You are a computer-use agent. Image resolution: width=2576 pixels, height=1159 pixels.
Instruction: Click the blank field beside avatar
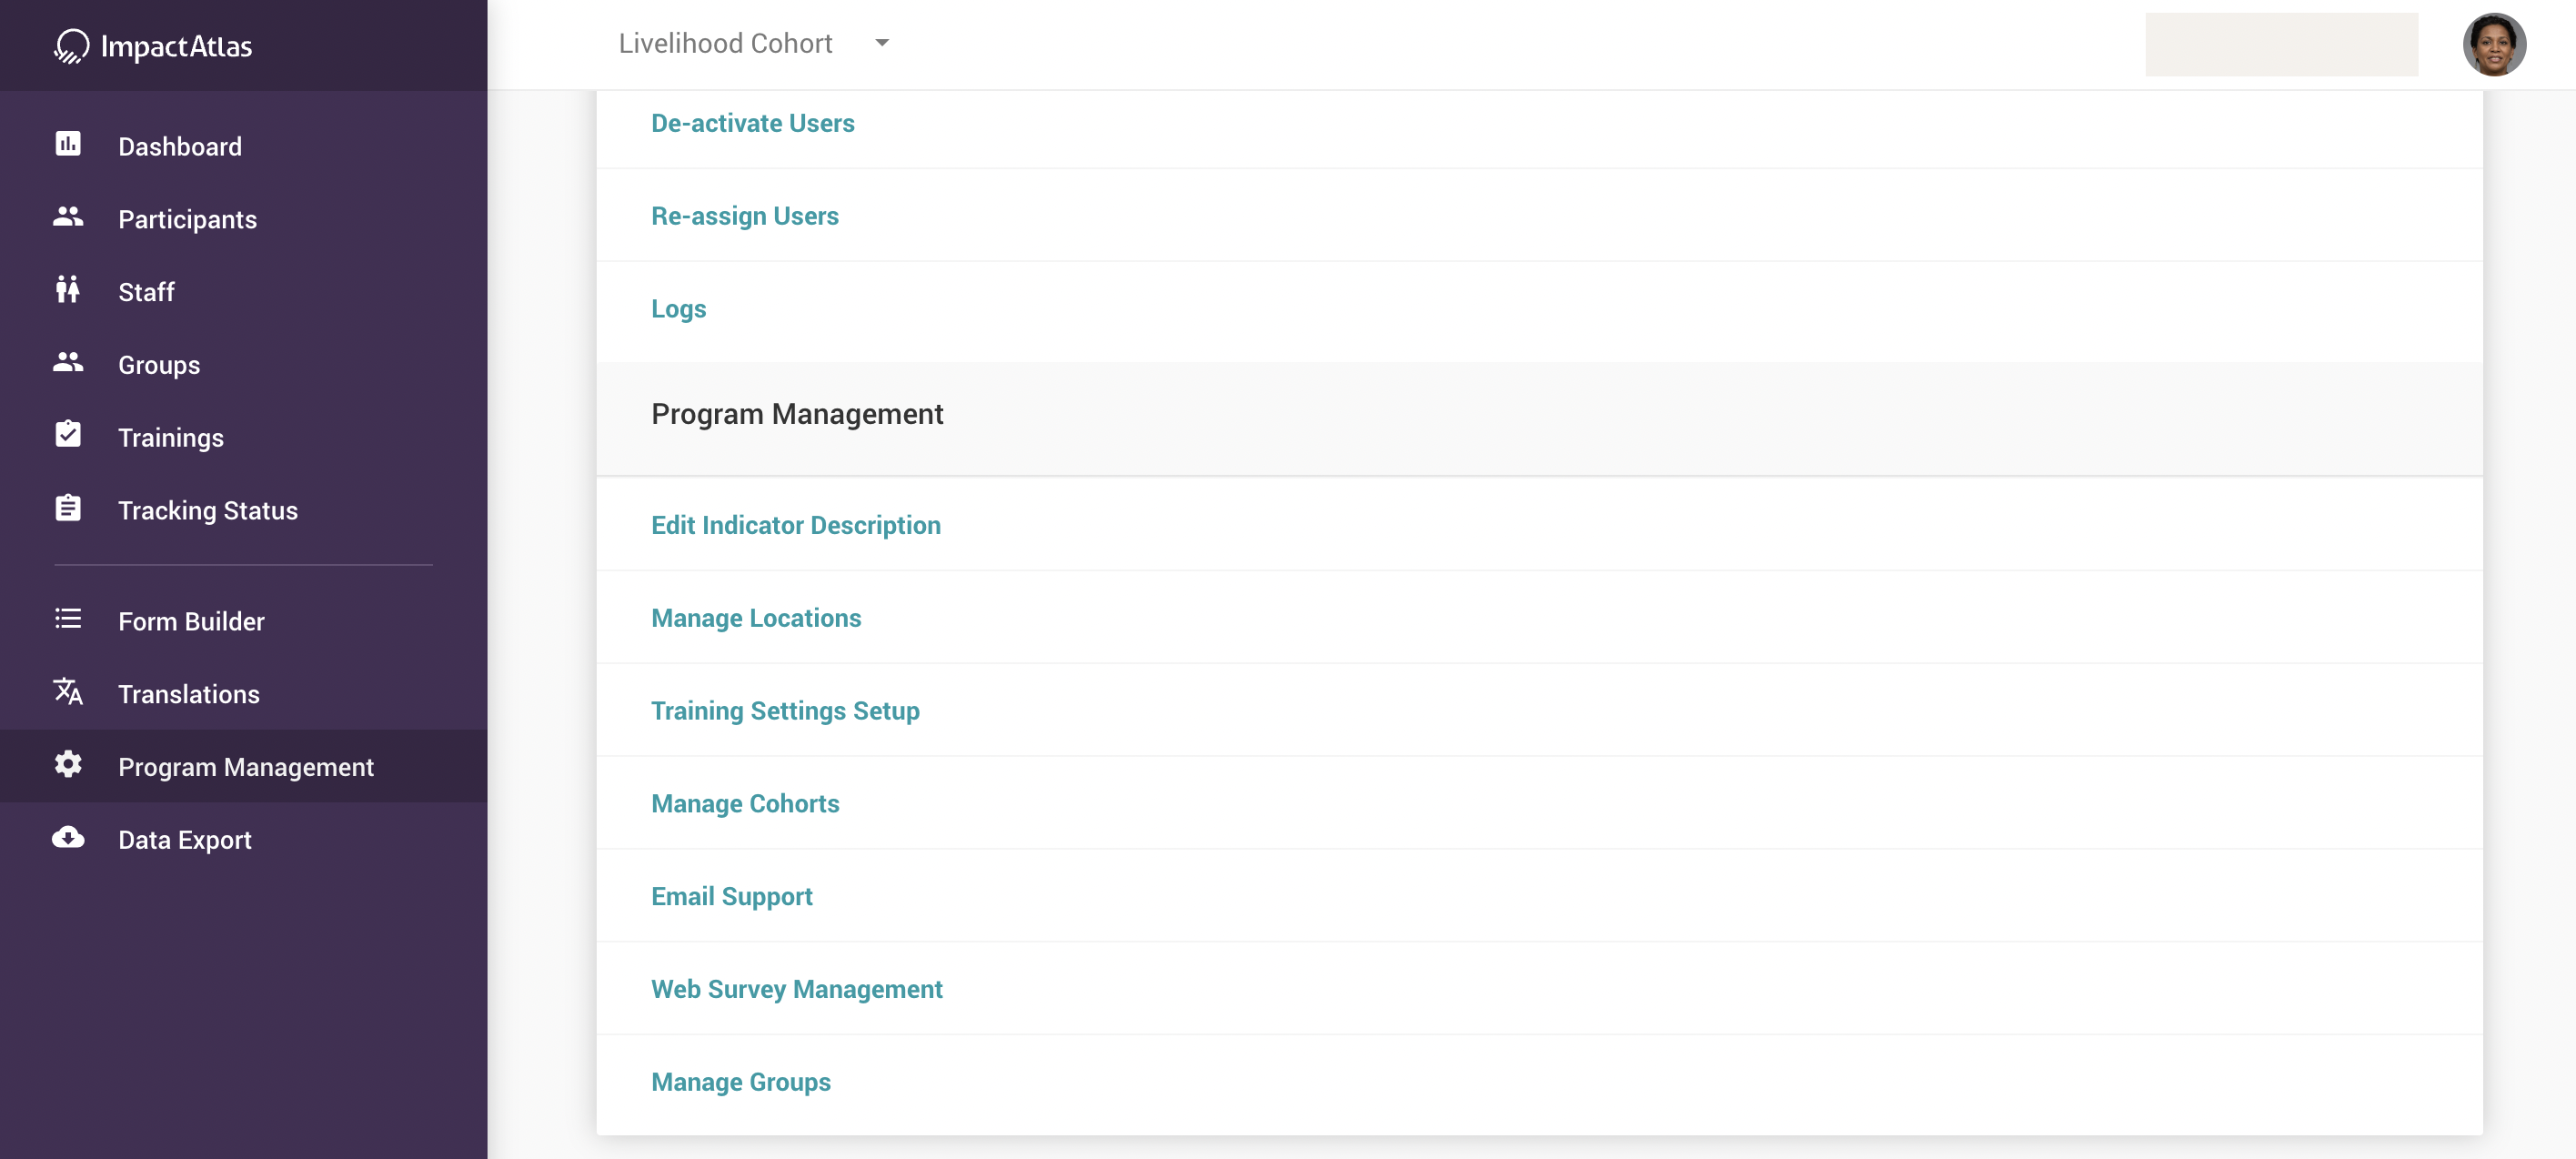(2280, 45)
